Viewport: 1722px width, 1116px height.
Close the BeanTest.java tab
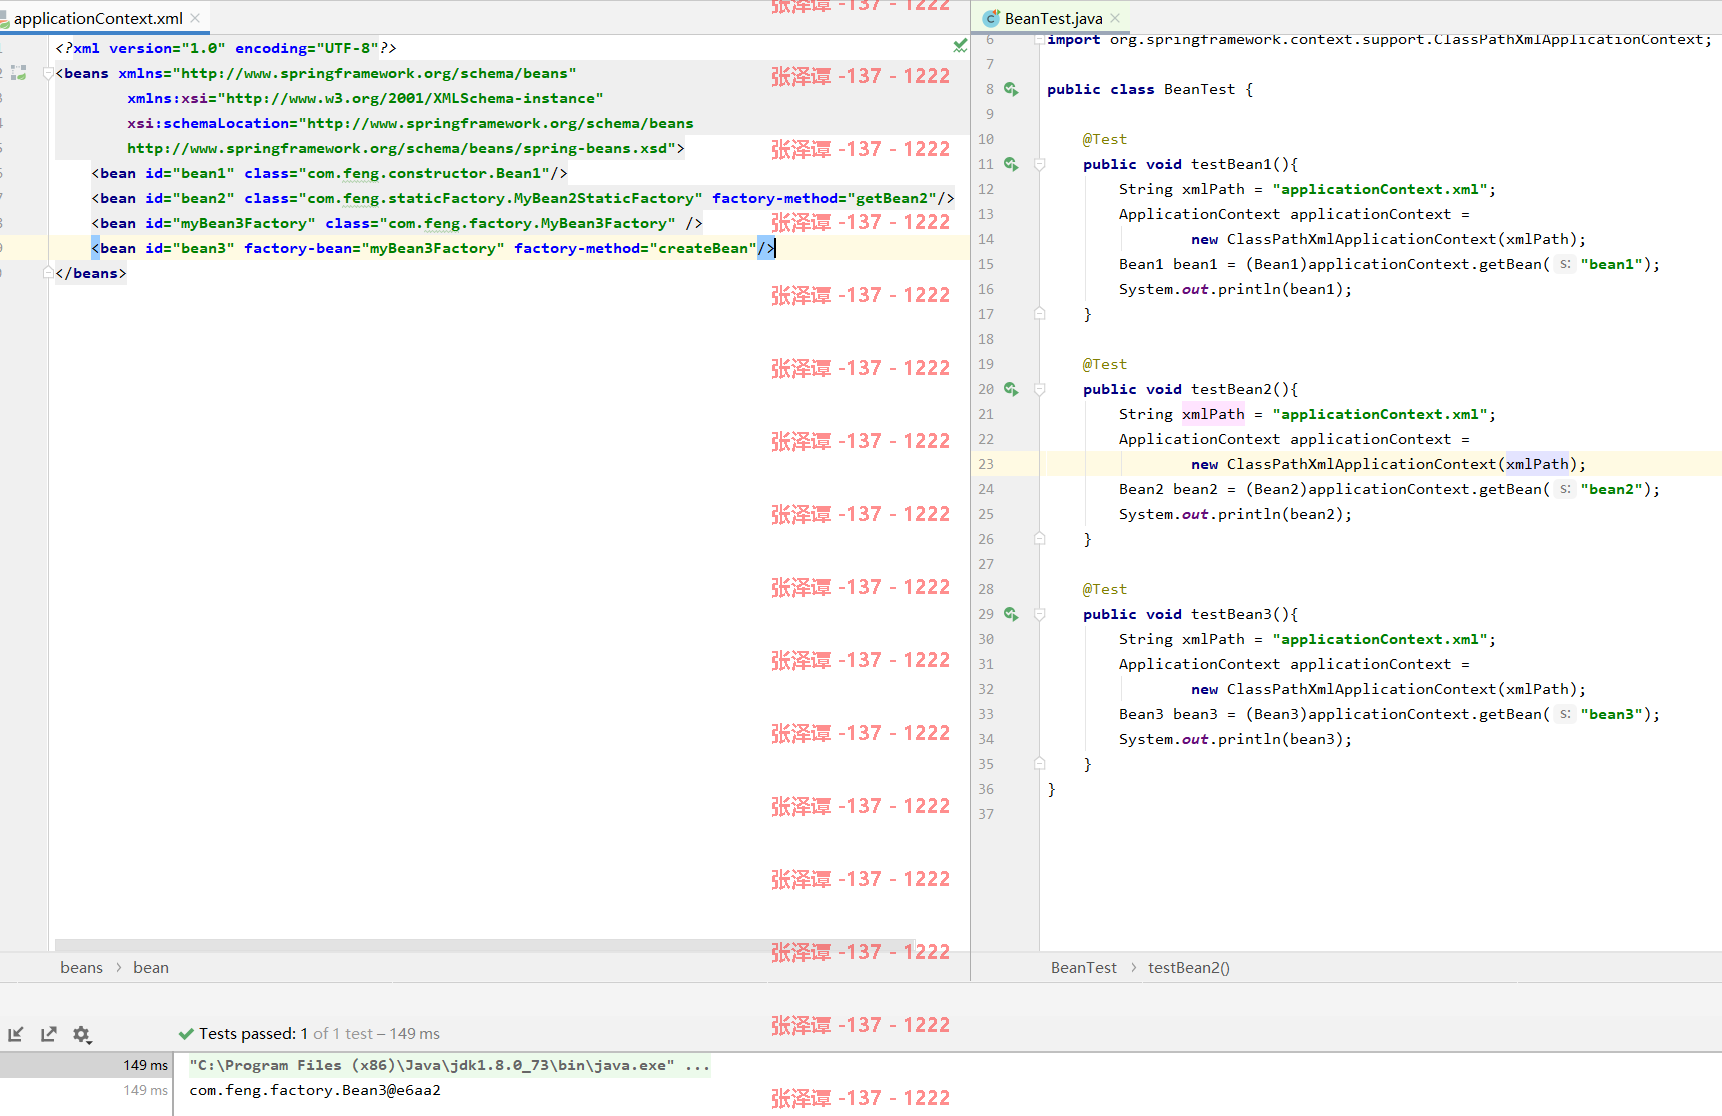point(1115,18)
